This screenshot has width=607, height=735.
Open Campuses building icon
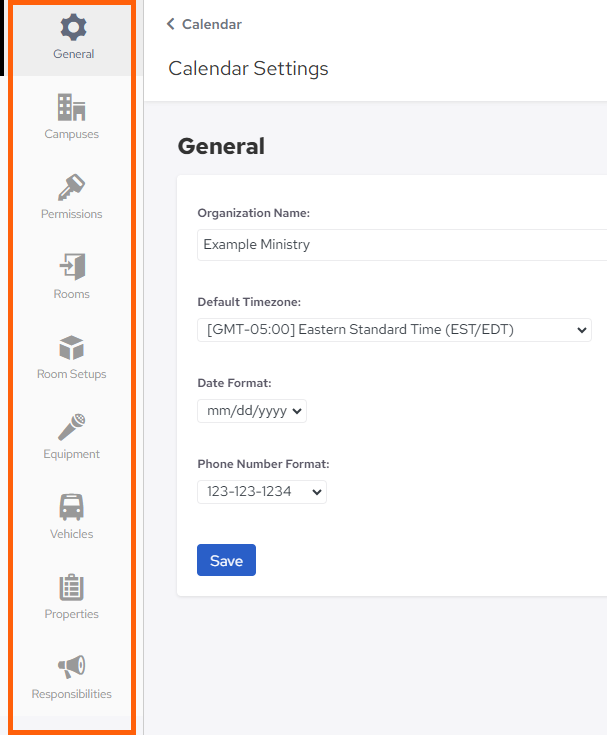click(71, 107)
